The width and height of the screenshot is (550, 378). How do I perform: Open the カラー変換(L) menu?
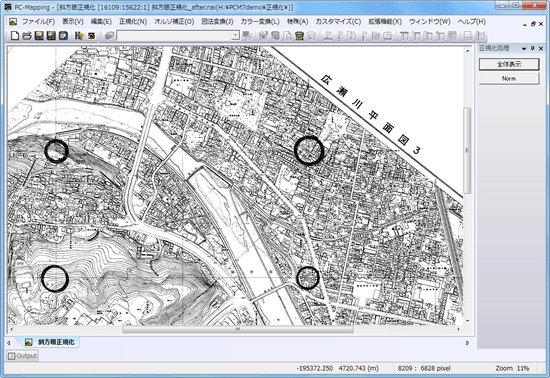260,22
